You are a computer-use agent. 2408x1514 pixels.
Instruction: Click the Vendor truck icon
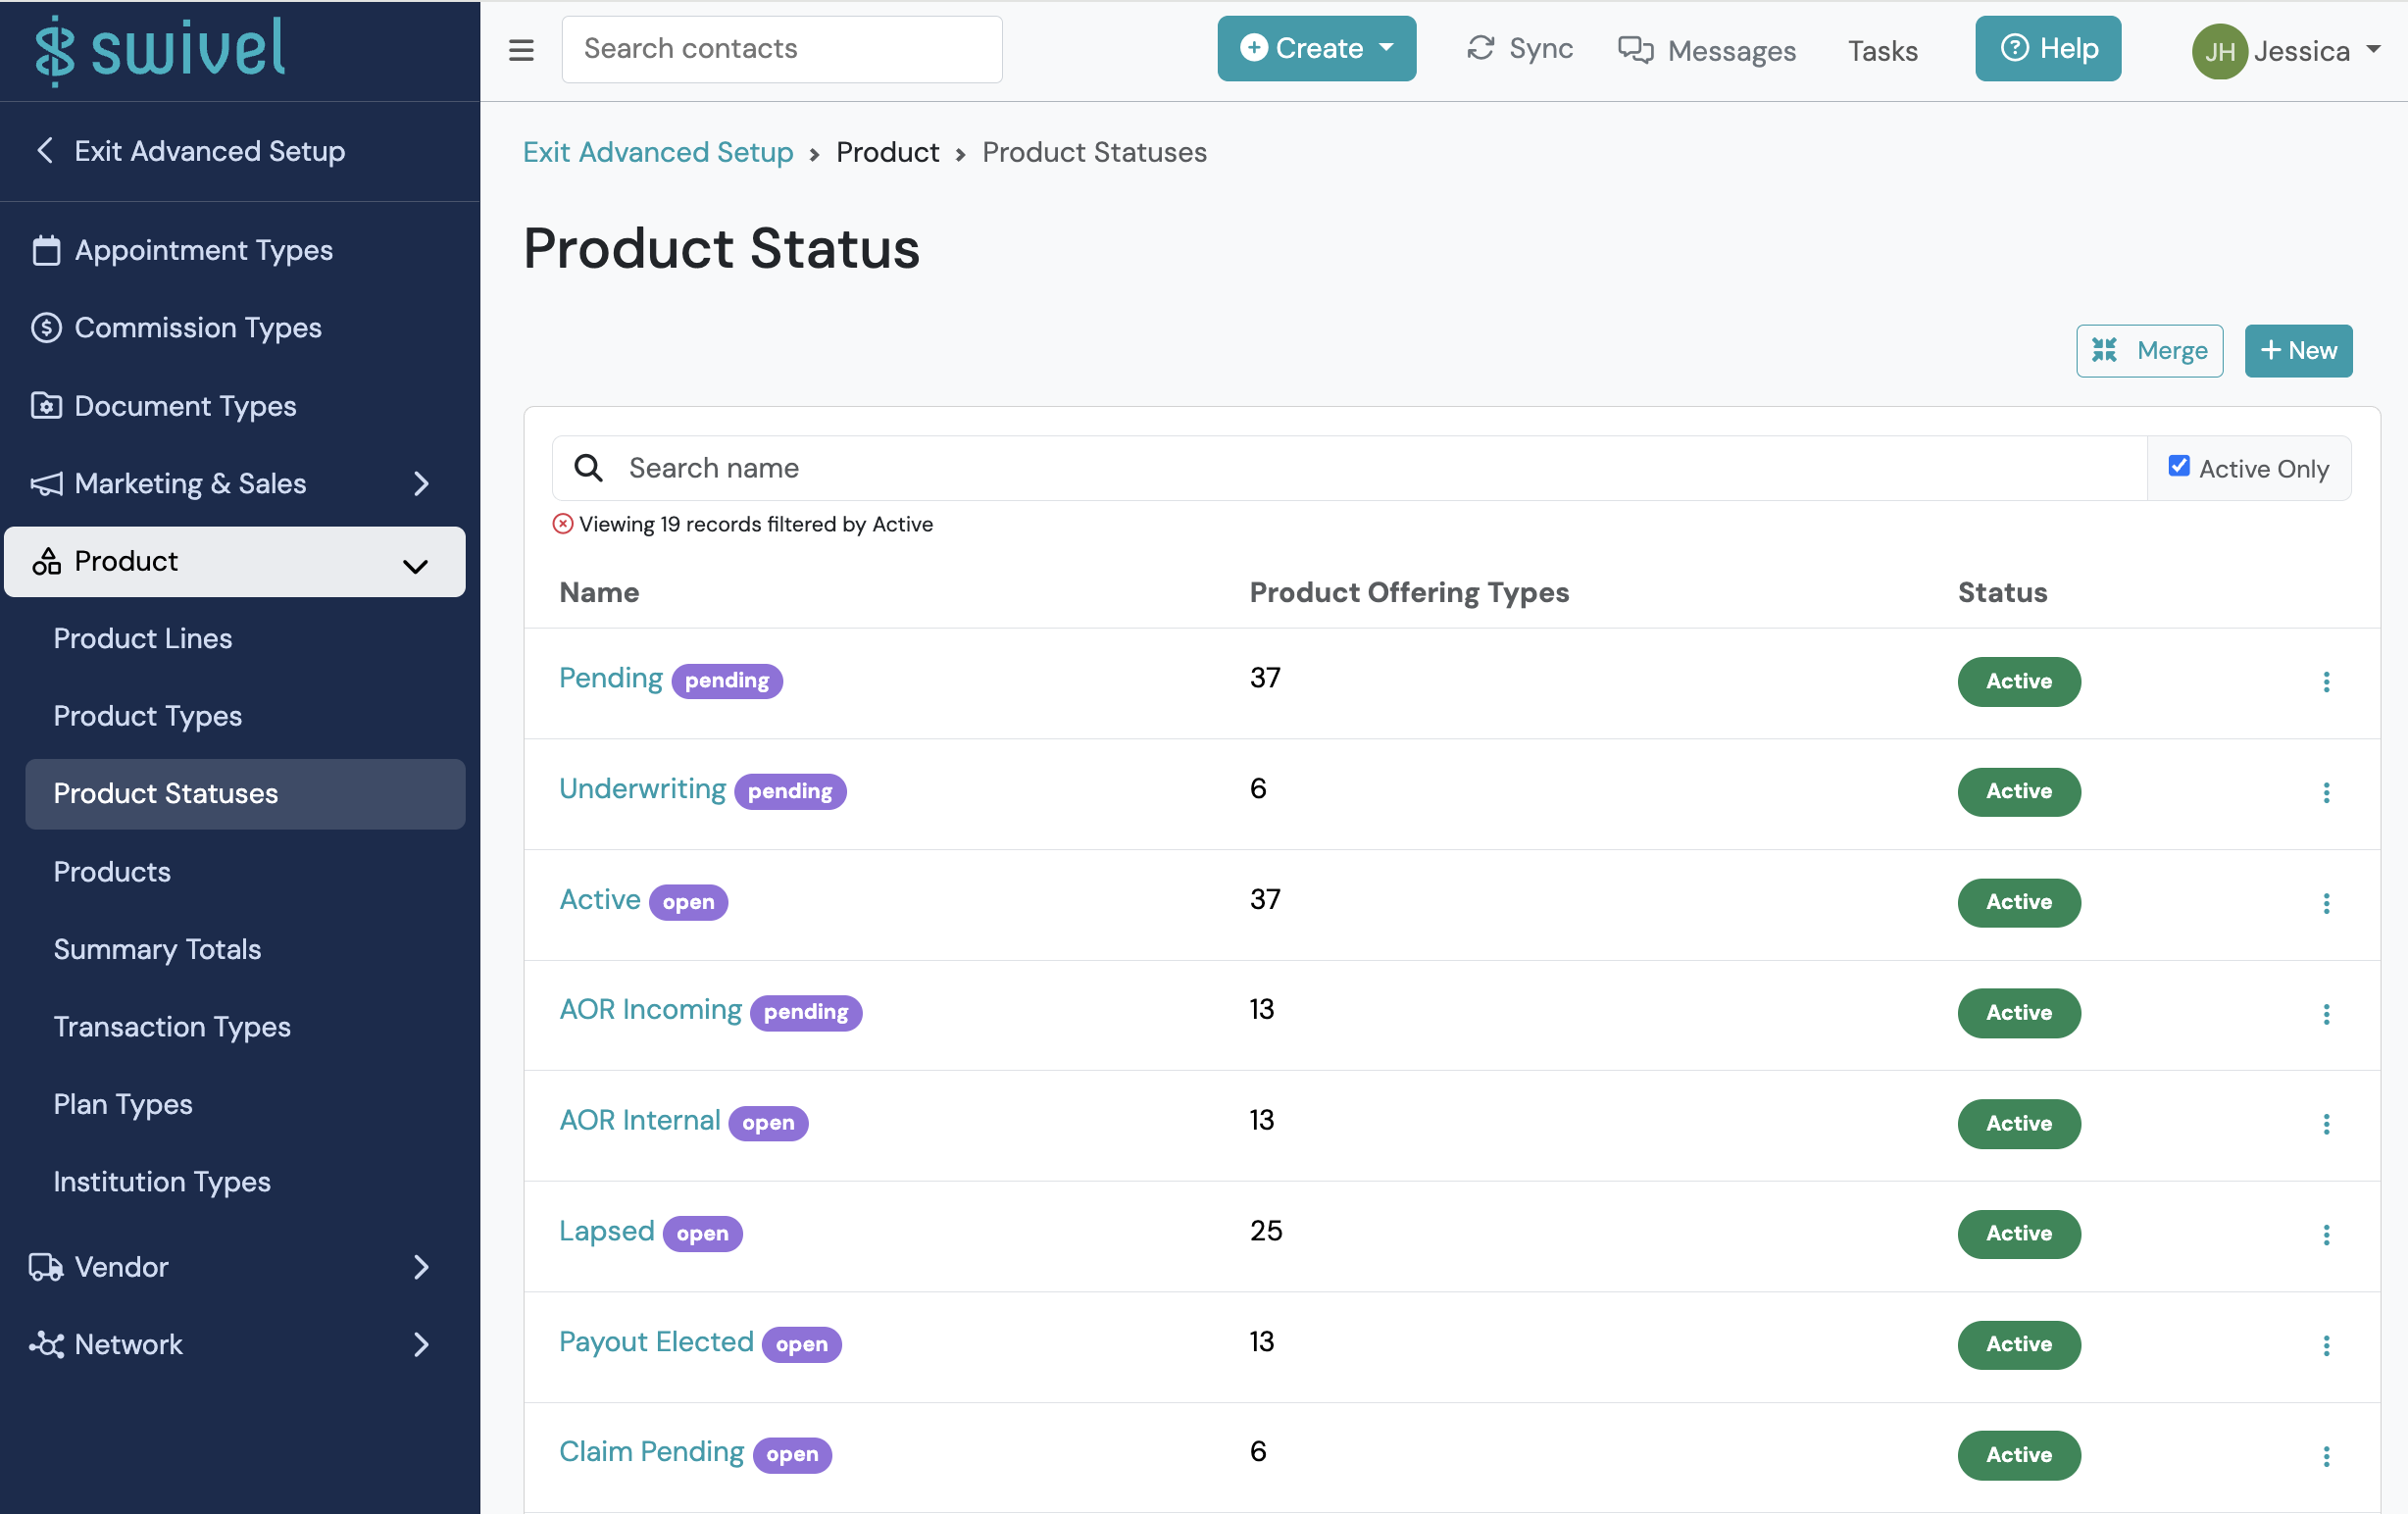pyautogui.click(x=46, y=1267)
